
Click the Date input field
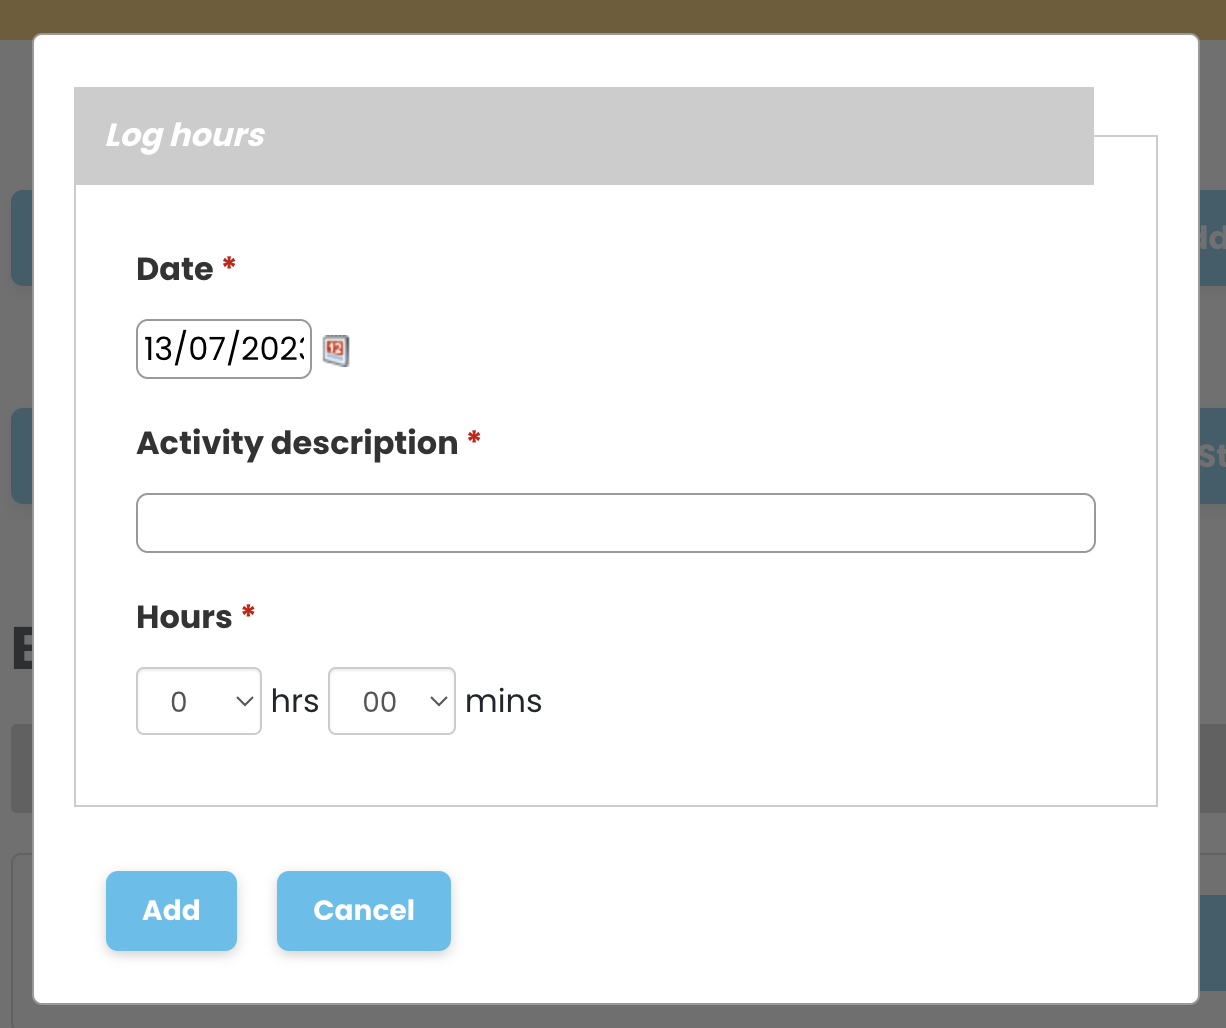pos(224,349)
